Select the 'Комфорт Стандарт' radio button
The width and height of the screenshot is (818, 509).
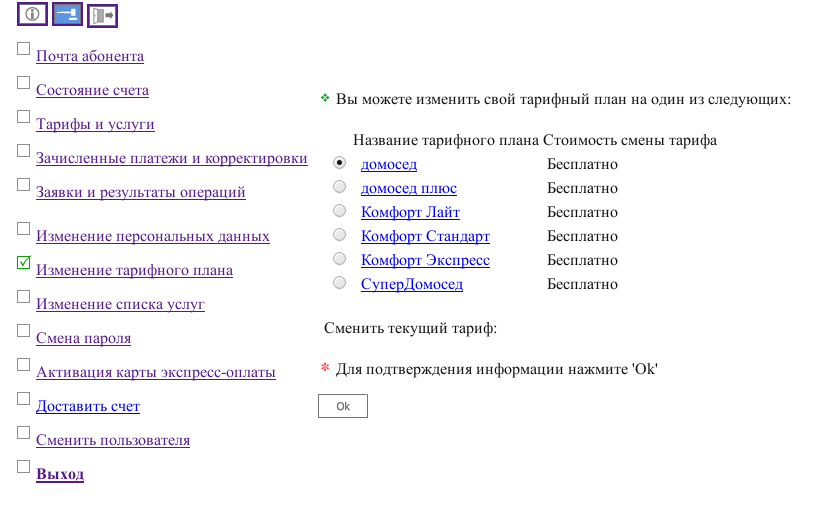tap(340, 235)
